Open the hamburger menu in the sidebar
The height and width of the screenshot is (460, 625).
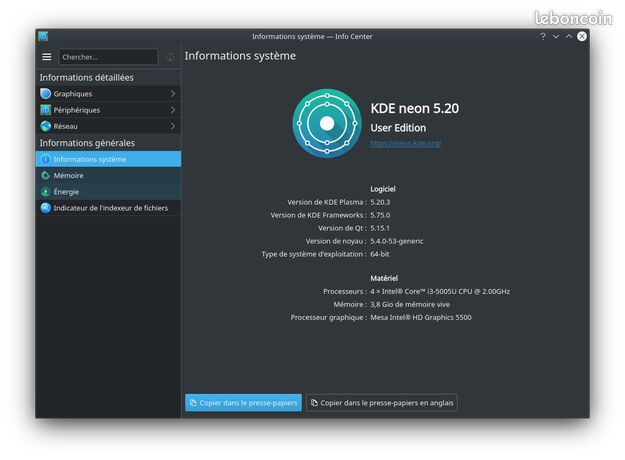pyautogui.click(x=47, y=57)
